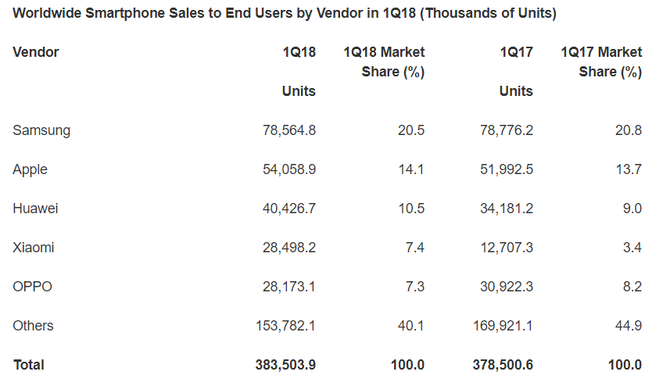Select Apple's 14.1 market share value
Viewport: 670px width, 392px height.
click(411, 170)
